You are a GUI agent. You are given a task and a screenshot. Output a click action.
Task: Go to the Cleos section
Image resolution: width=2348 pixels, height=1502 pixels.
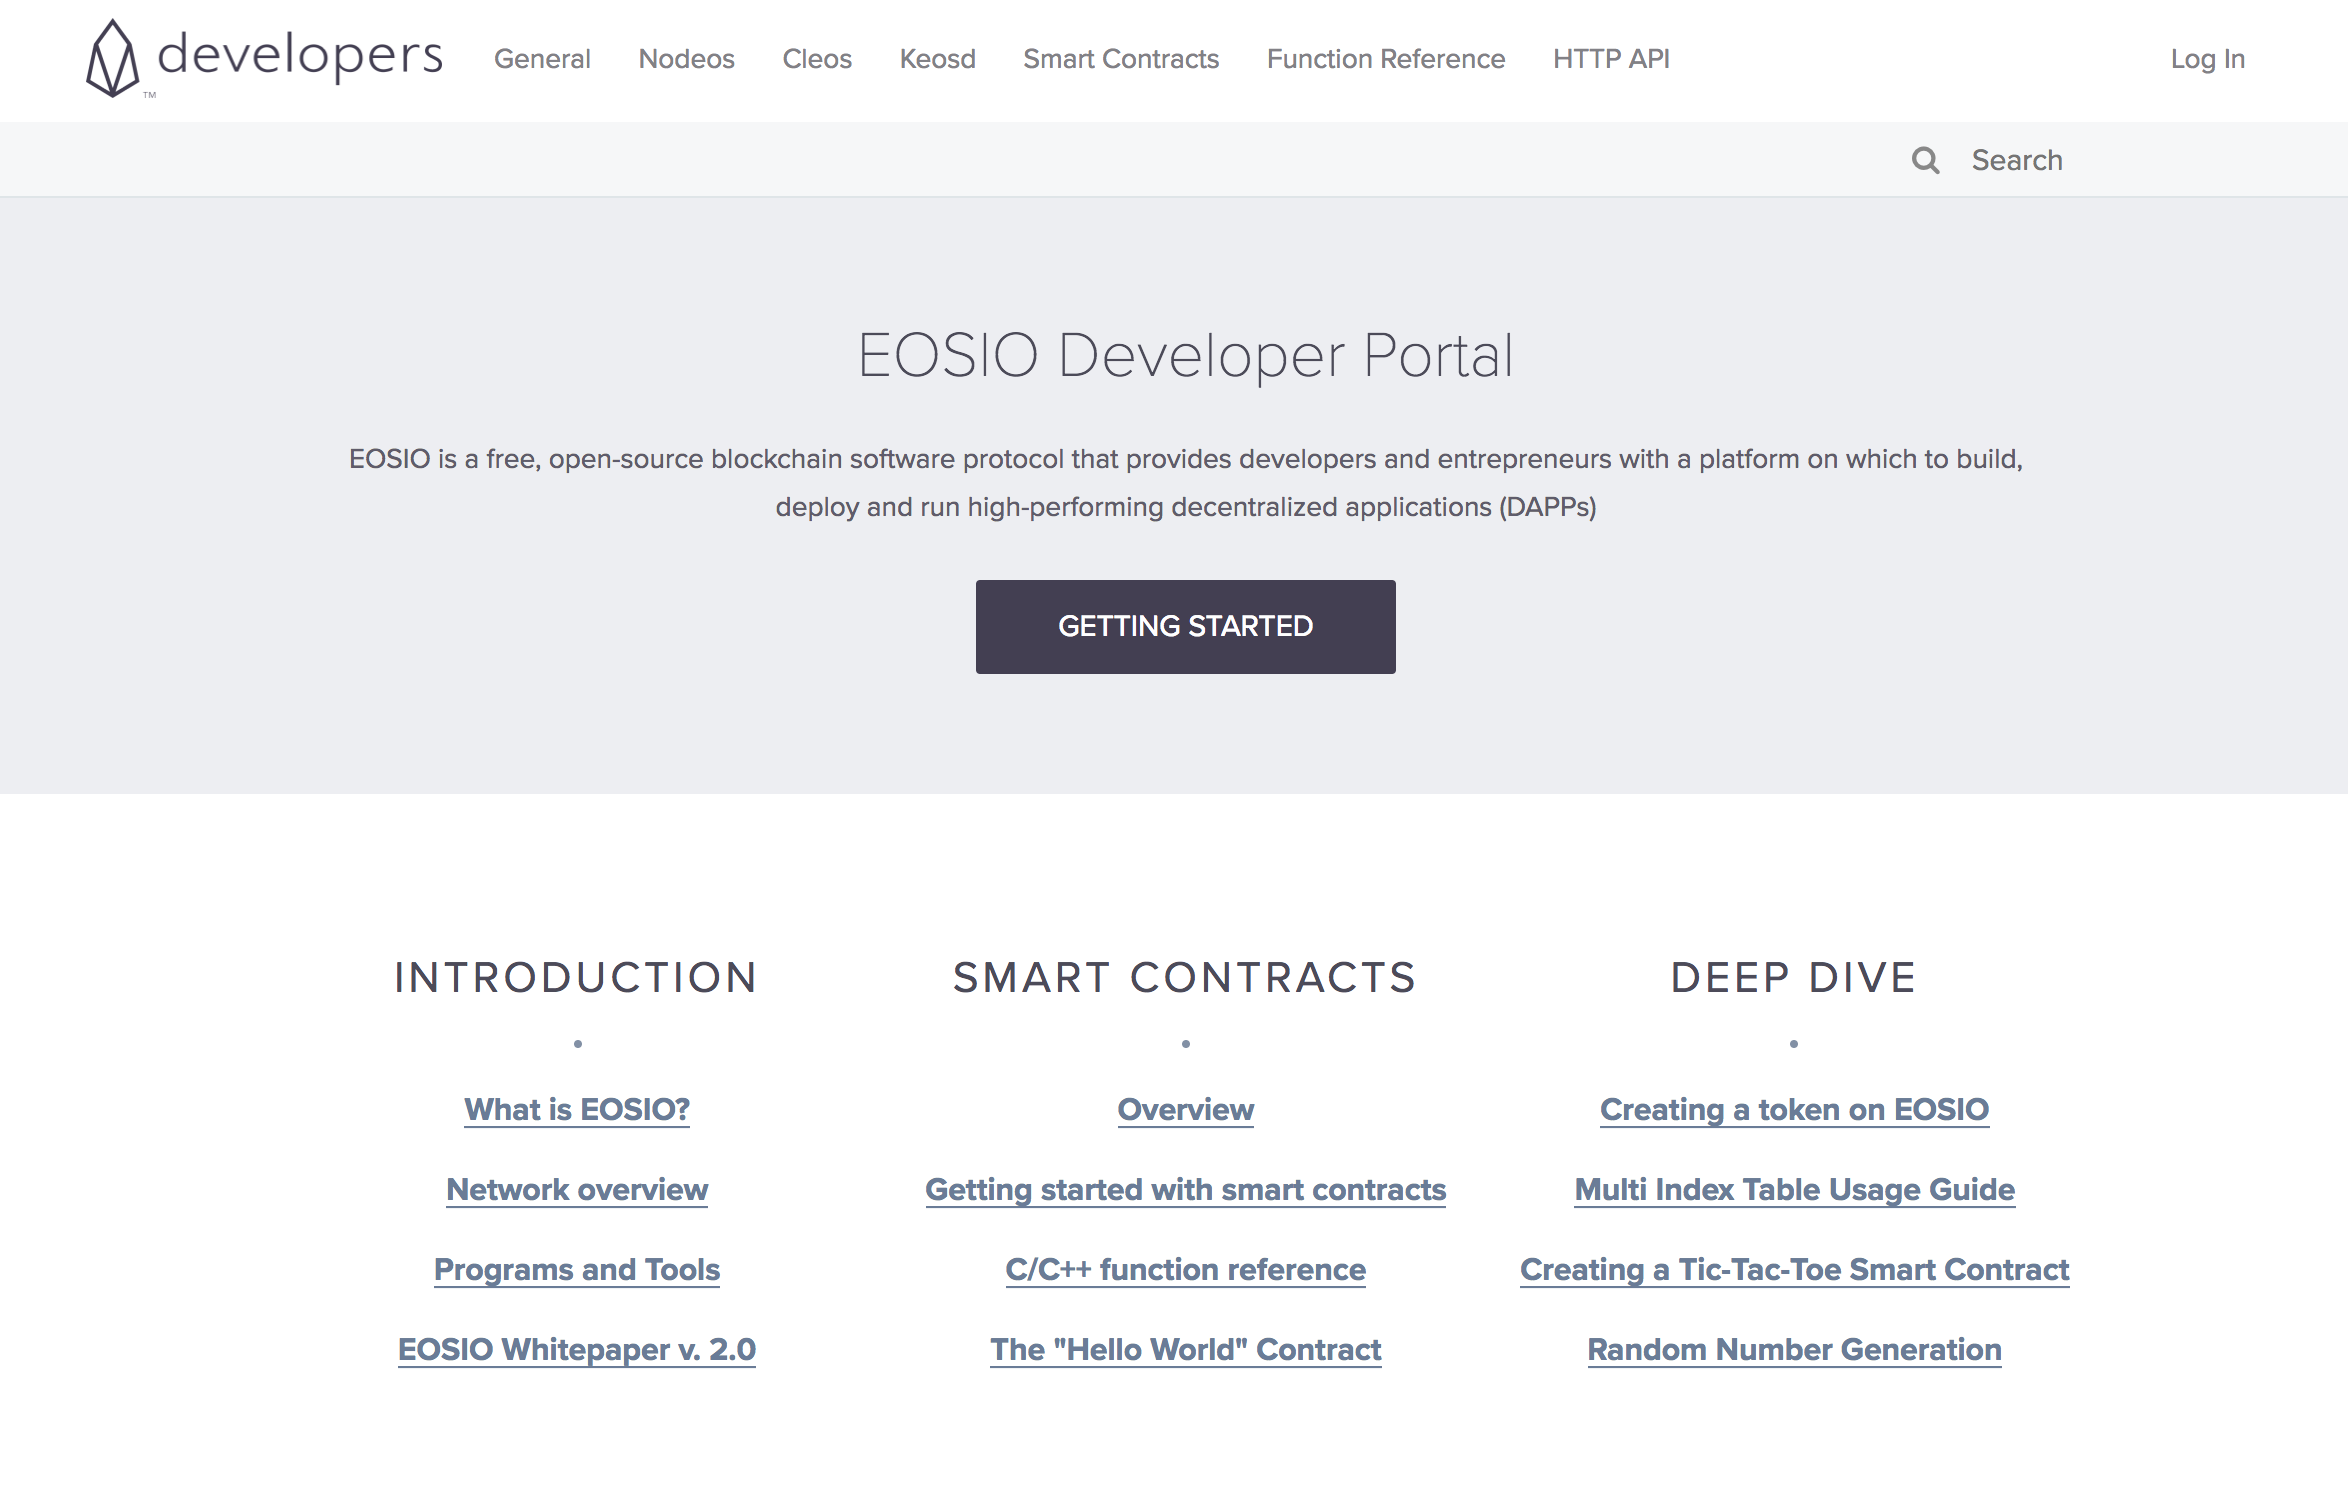(817, 59)
